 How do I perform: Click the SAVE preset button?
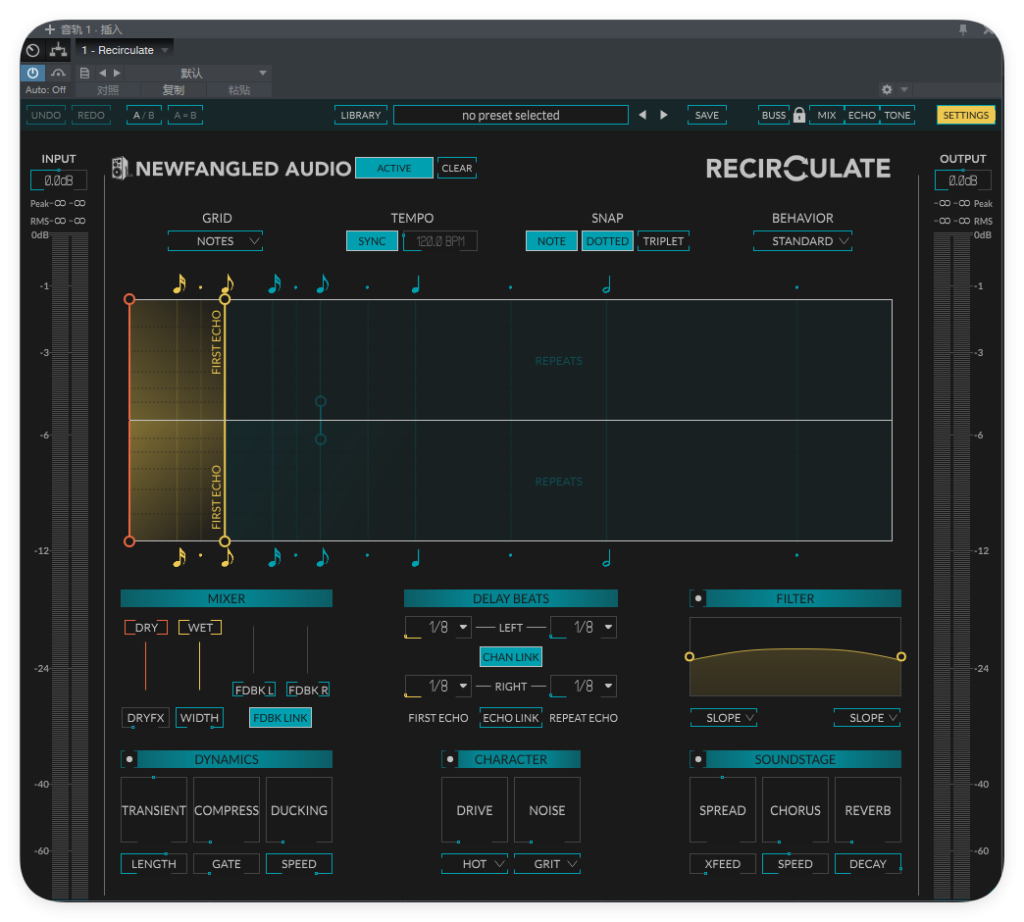pyautogui.click(x=707, y=115)
